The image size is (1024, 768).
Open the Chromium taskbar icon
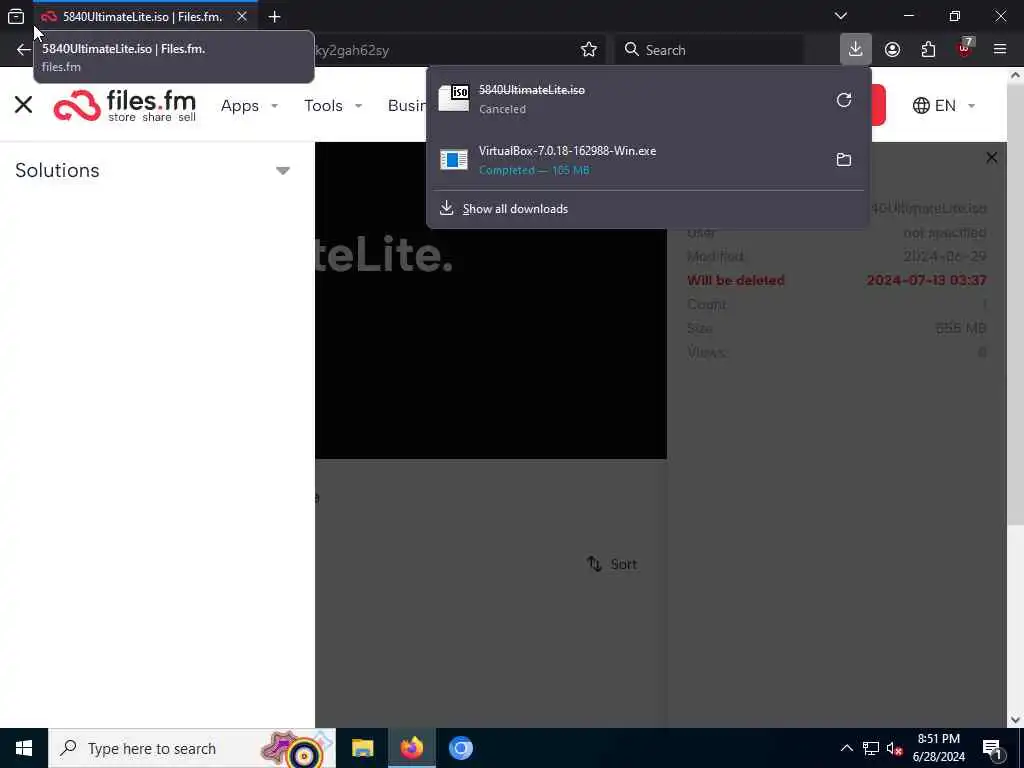click(x=461, y=748)
